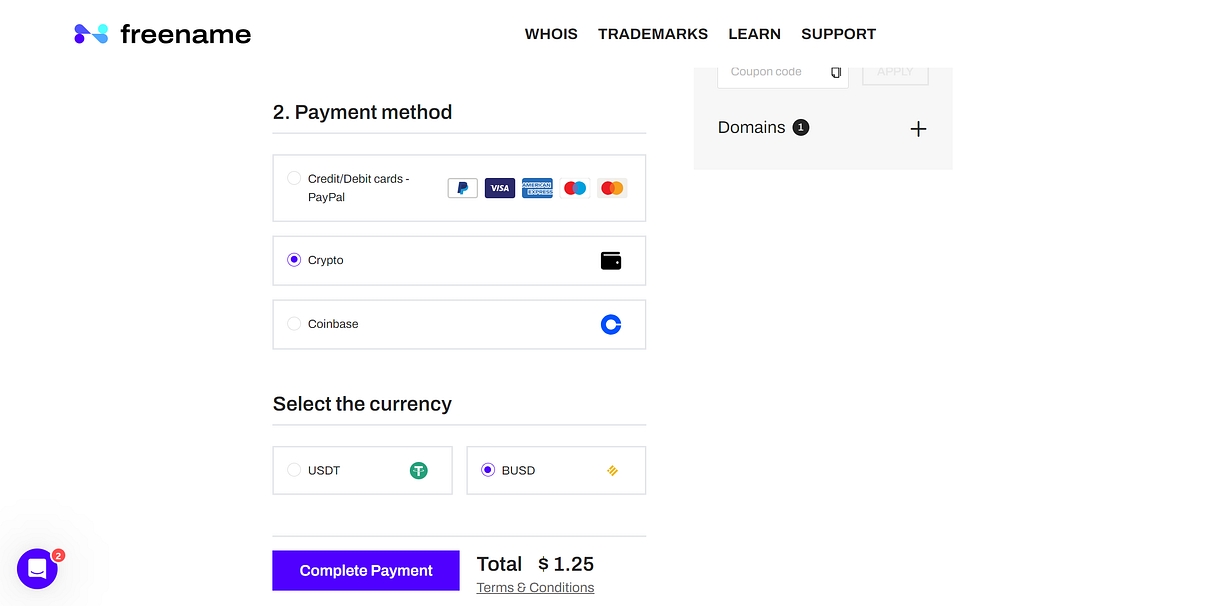Screen dimensions: 1225x606
Task: Open the Terms & Conditions link
Action: pos(535,588)
